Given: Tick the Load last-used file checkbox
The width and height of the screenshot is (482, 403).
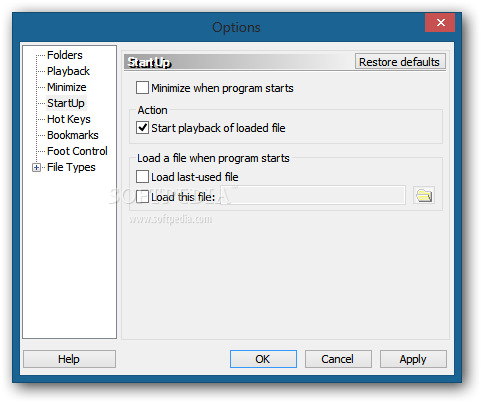Looking at the screenshot, I should [142, 177].
